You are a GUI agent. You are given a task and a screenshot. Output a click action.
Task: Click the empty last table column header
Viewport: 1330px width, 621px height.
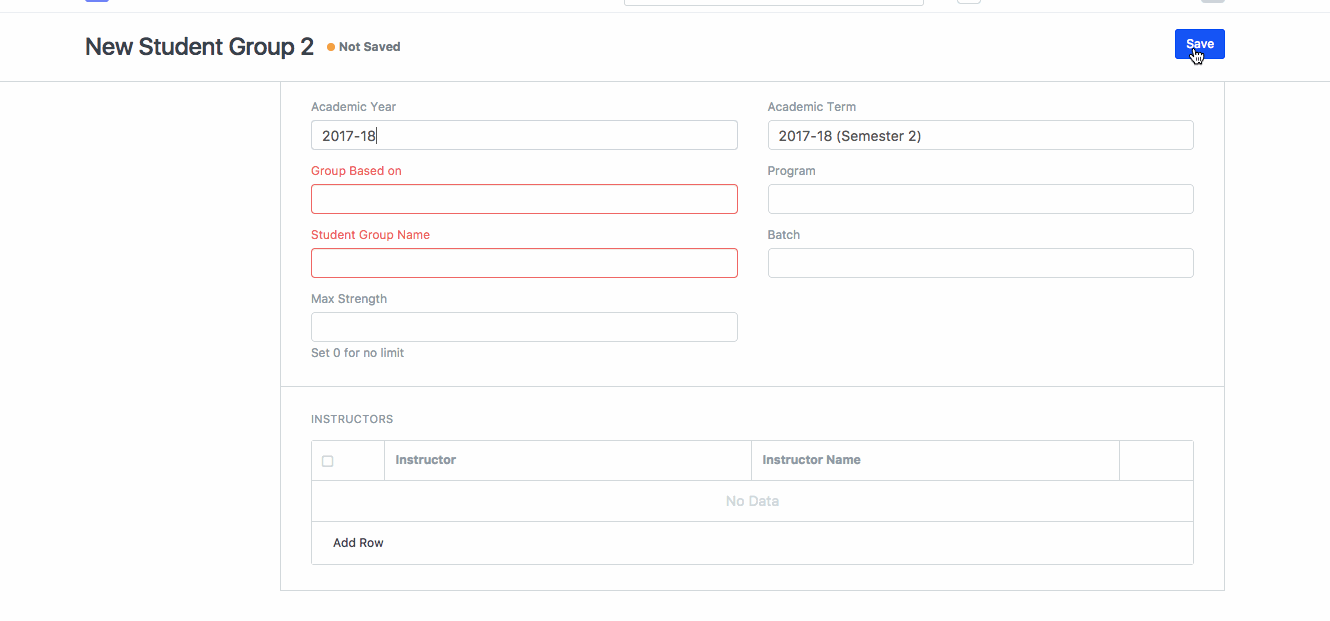pos(1155,460)
